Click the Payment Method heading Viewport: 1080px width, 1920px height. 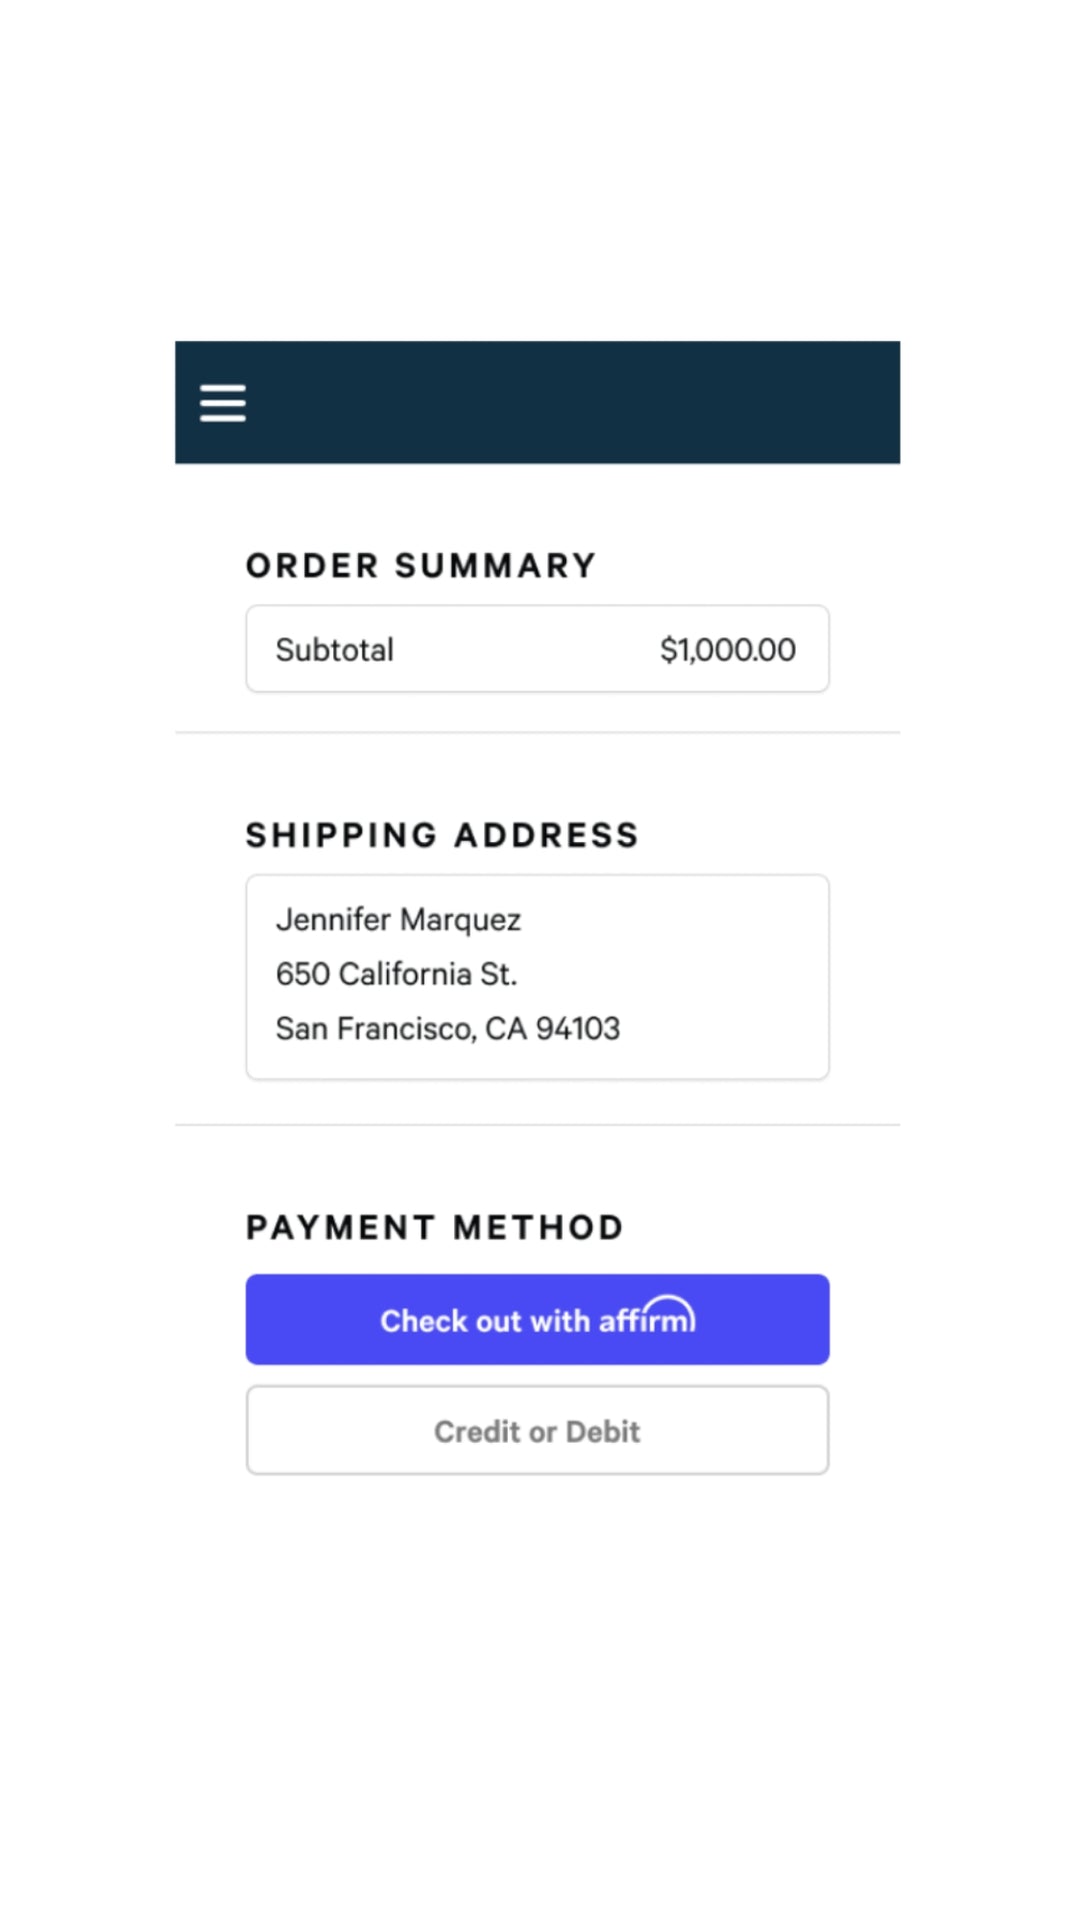click(435, 1227)
